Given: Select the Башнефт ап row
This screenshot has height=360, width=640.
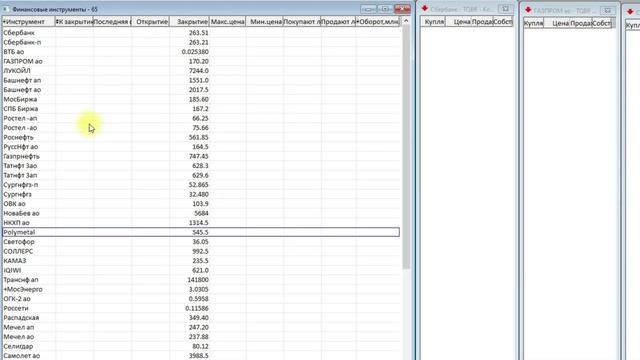Looking at the screenshot, I should point(201,80).
